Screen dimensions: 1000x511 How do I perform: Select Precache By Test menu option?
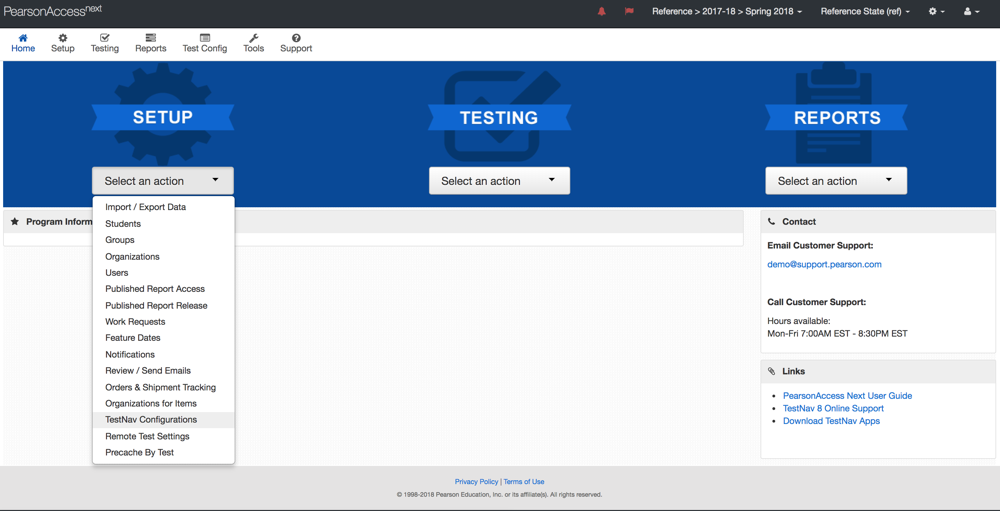(x=140, y=452)
